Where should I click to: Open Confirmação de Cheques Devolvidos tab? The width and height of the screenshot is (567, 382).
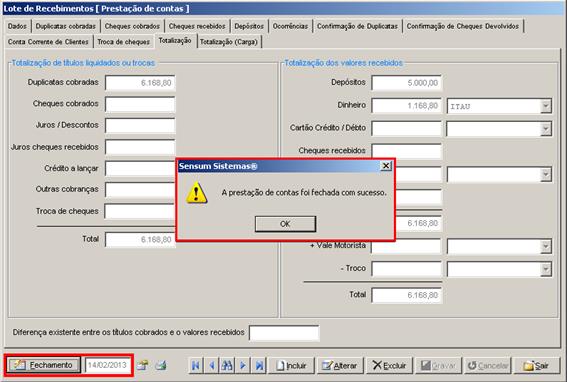coord(463,26)
